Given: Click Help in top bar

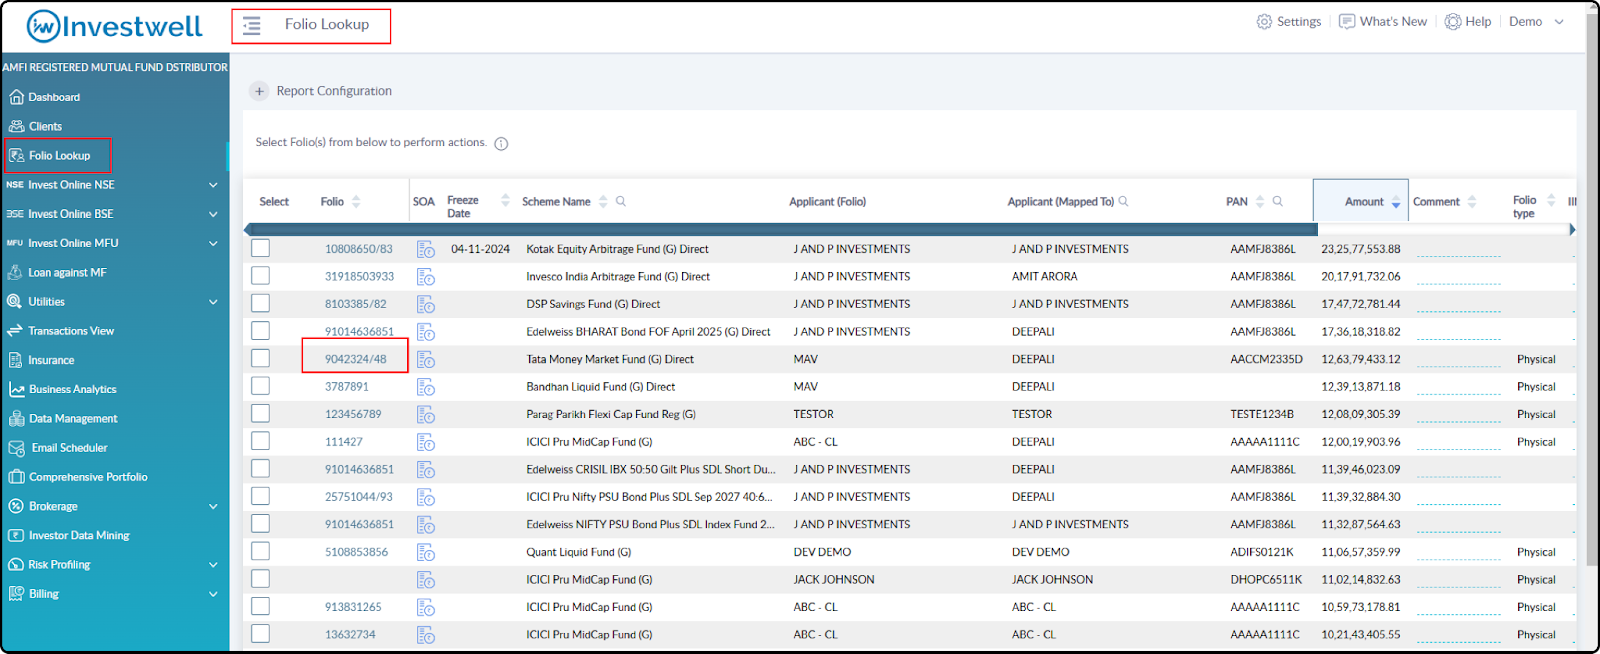Looking at the screenshot, I should [1468, 22].
